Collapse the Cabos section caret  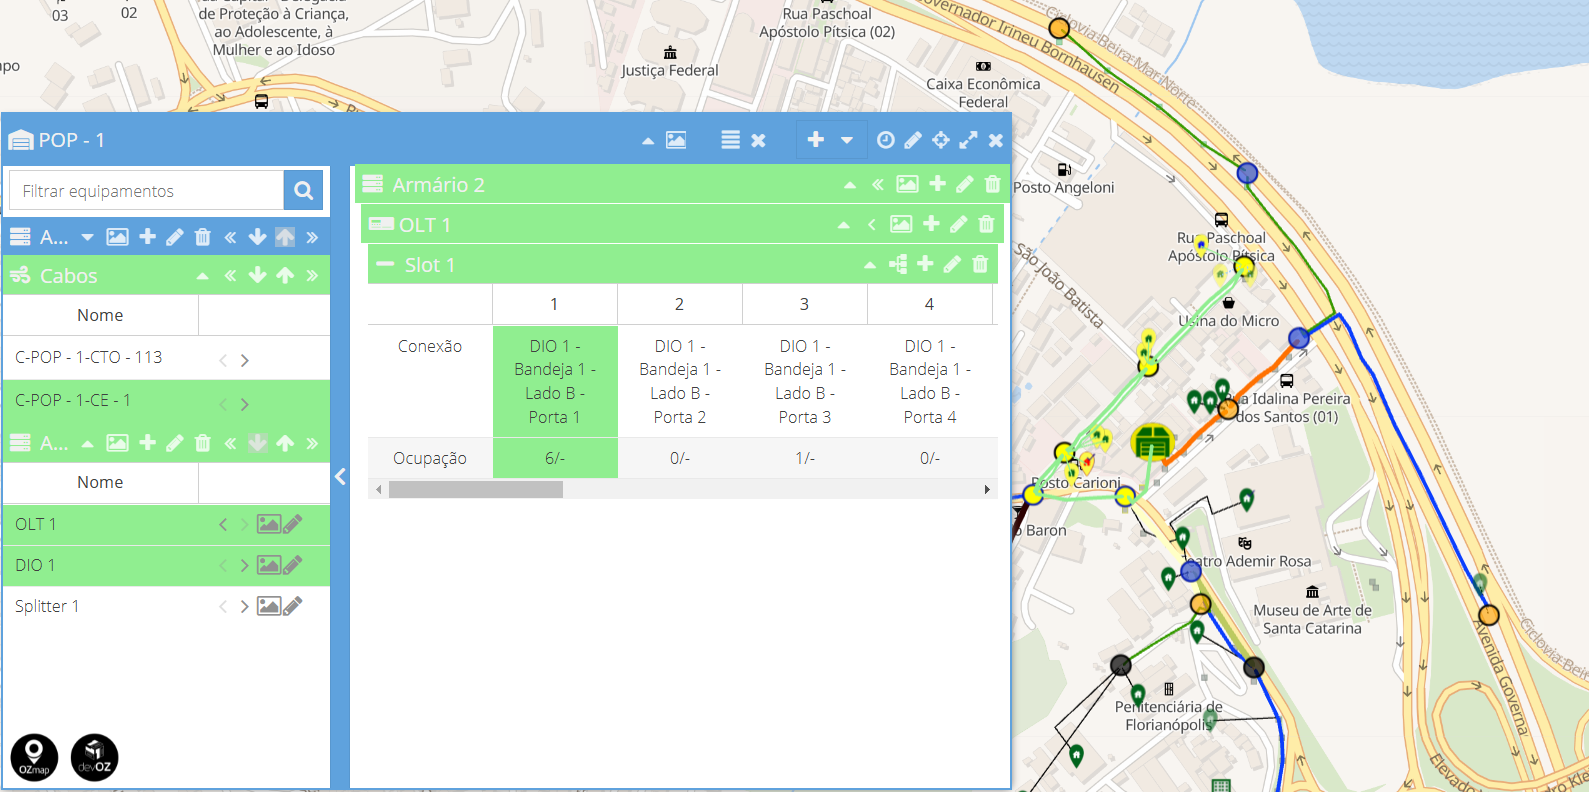point(203,276)
